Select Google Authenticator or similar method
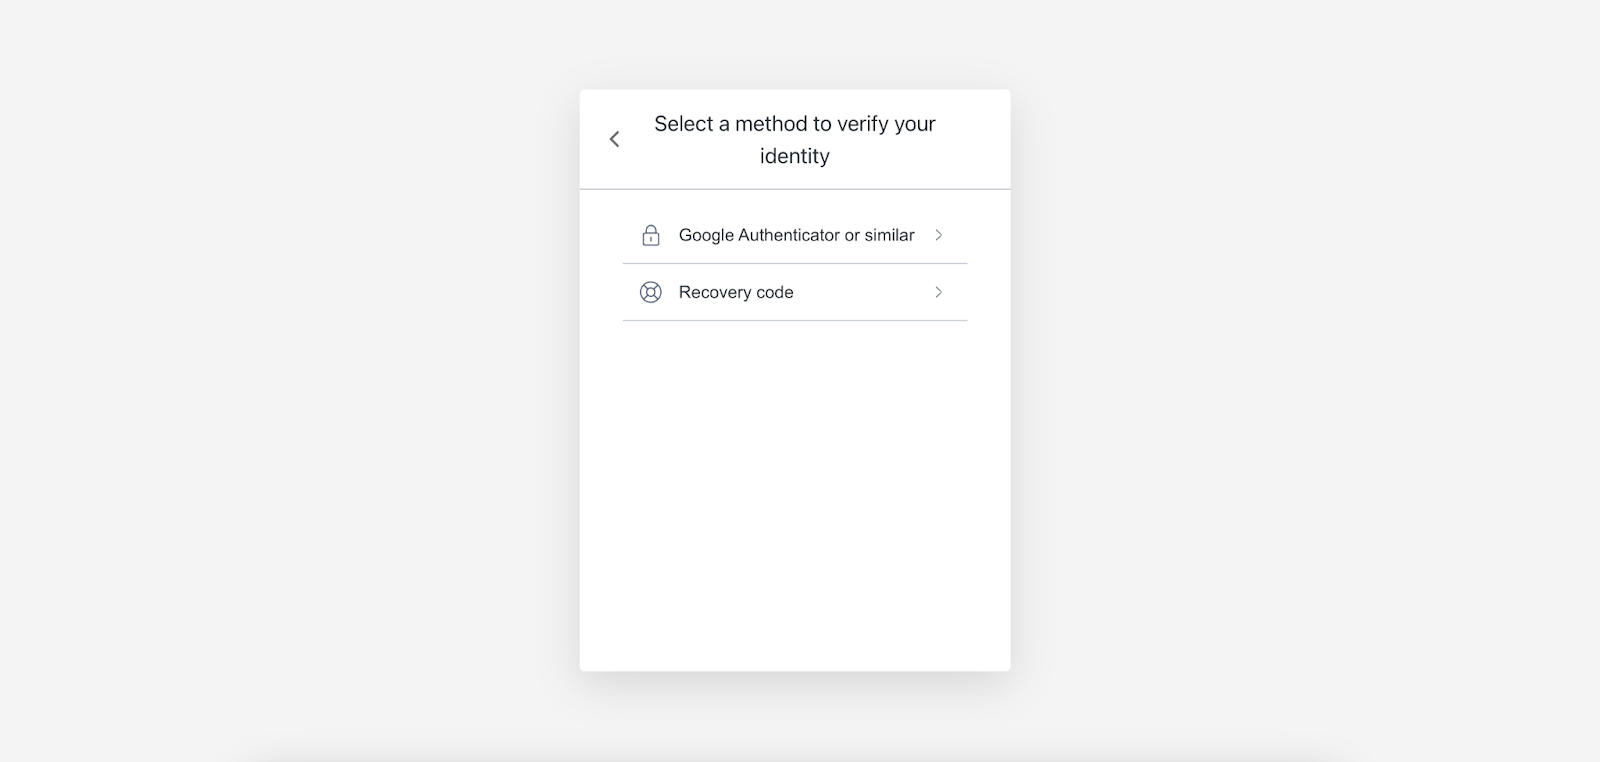The height and width of the screenshot is (762, 1600). pyautogui.click(x=795, y=235)
